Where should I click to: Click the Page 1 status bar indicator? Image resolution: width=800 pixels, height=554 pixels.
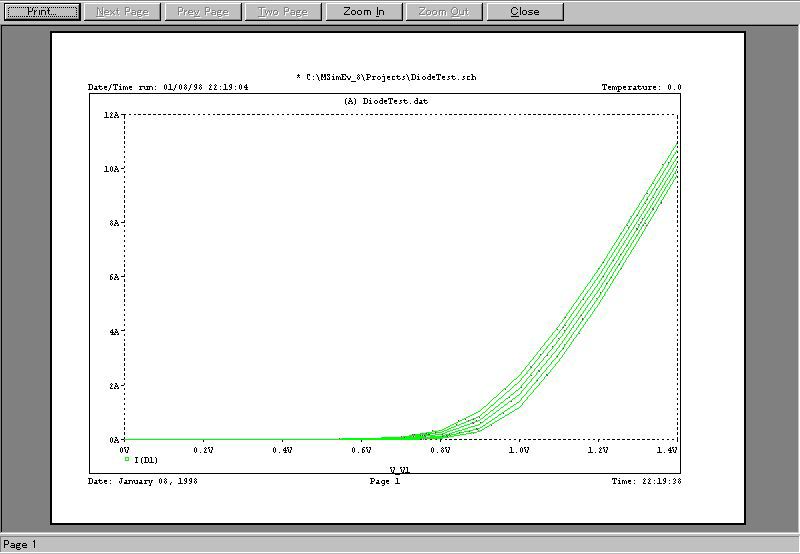click(x=20, y=545)
